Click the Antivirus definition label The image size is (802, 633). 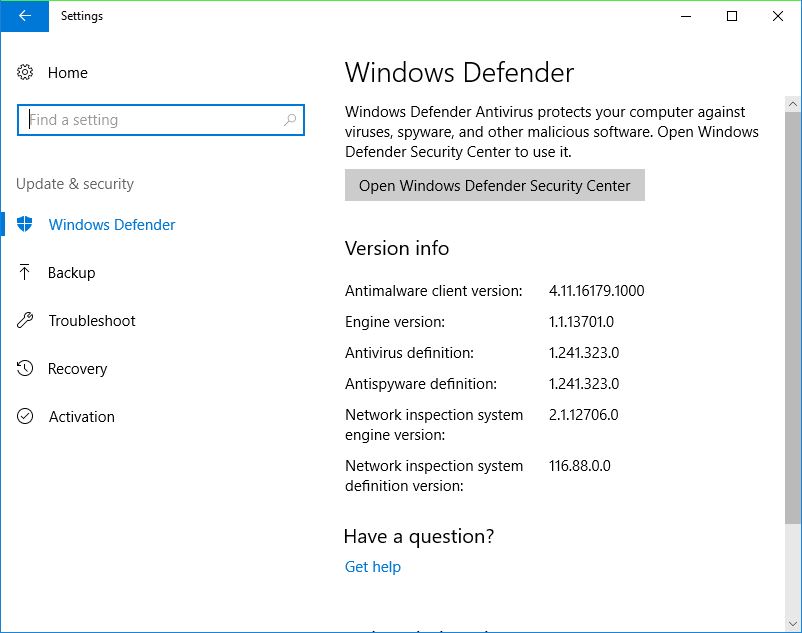pyautogui.click(x=409, y=353)
